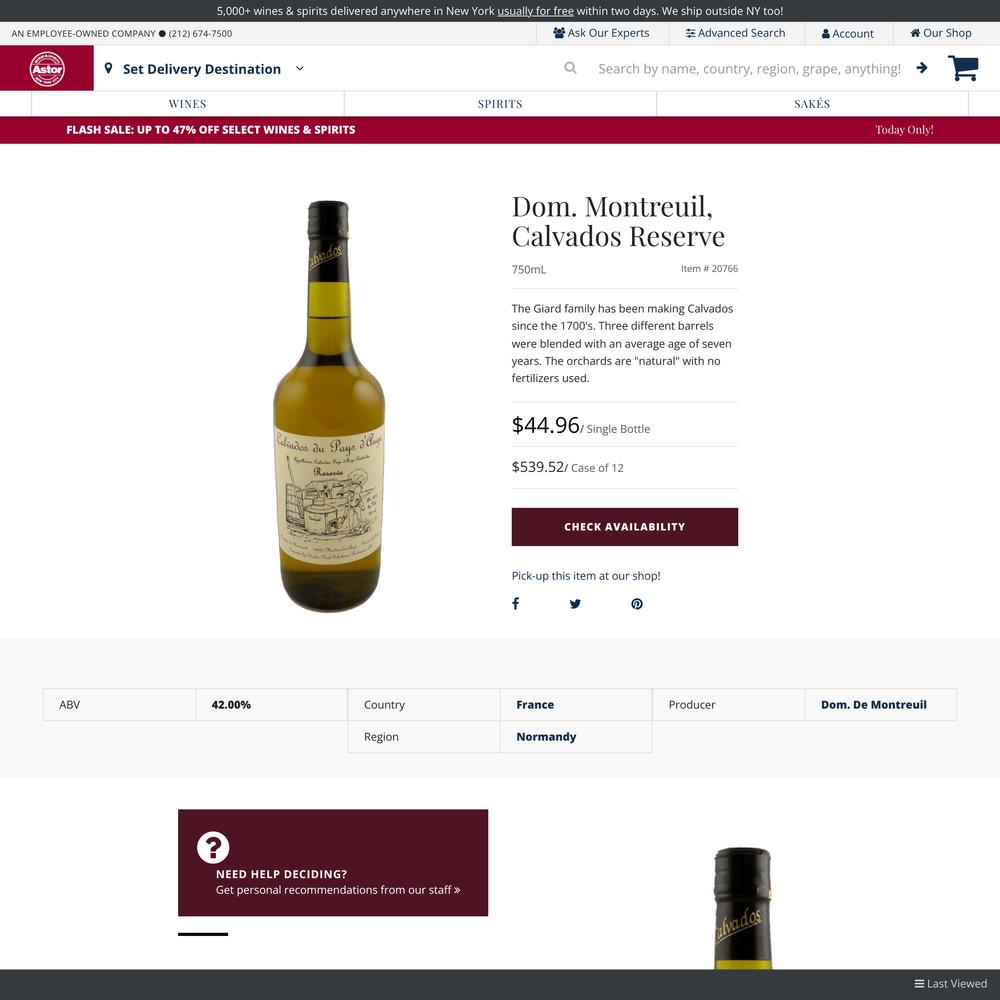Click the $539.52 case price
The width and height of the screenshot is (1000, 1000).
click(x=538, y=467)
